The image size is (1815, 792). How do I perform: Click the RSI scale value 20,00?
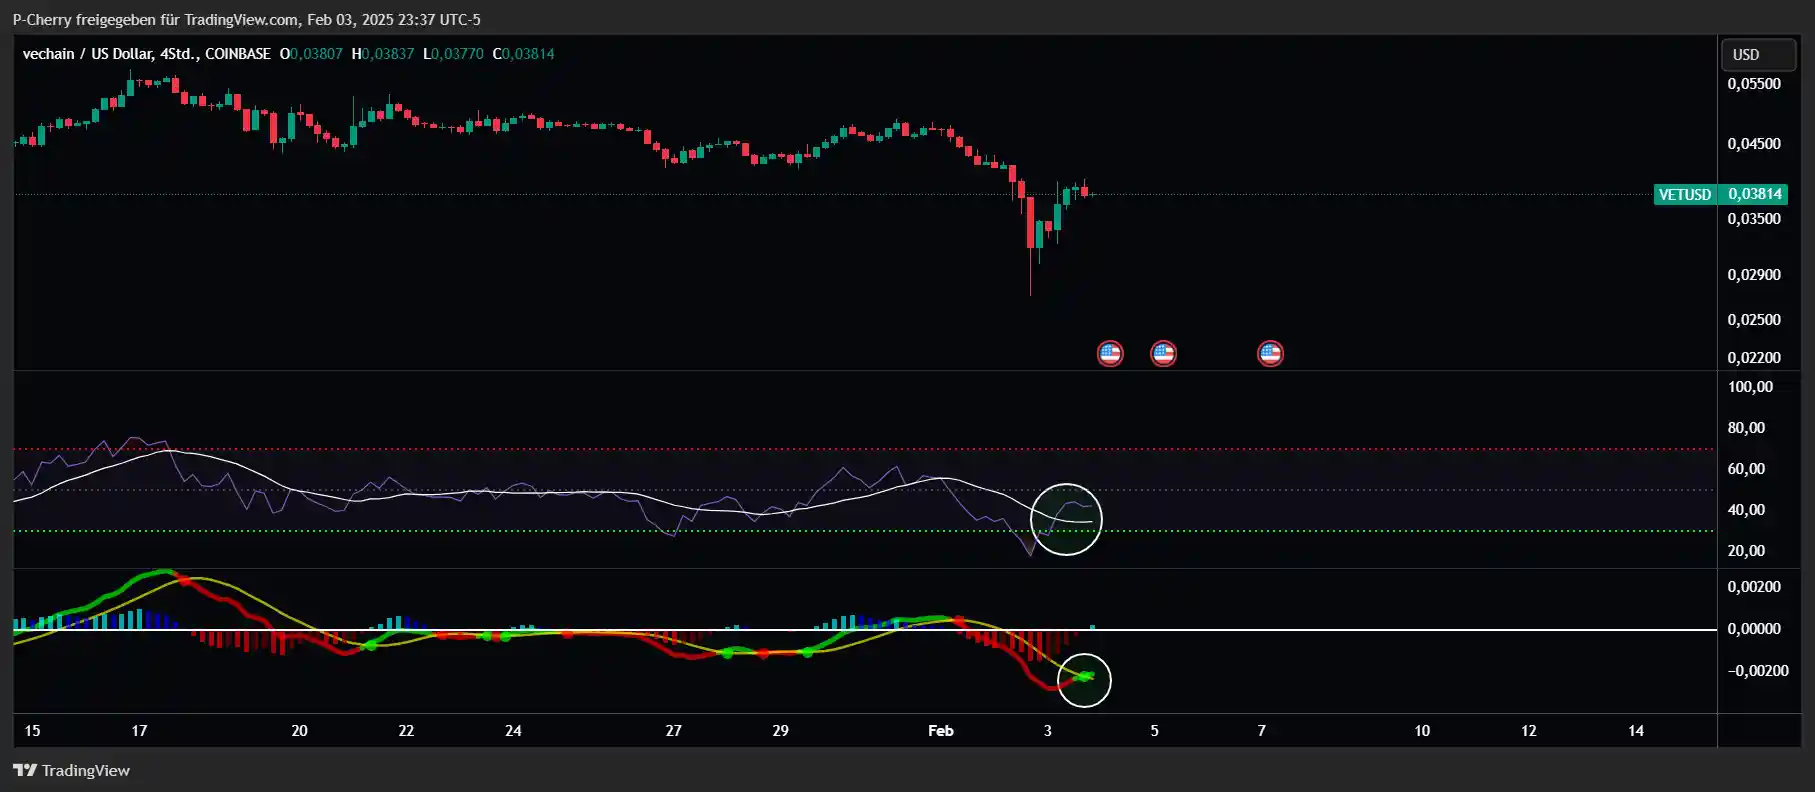(1746, 551)
